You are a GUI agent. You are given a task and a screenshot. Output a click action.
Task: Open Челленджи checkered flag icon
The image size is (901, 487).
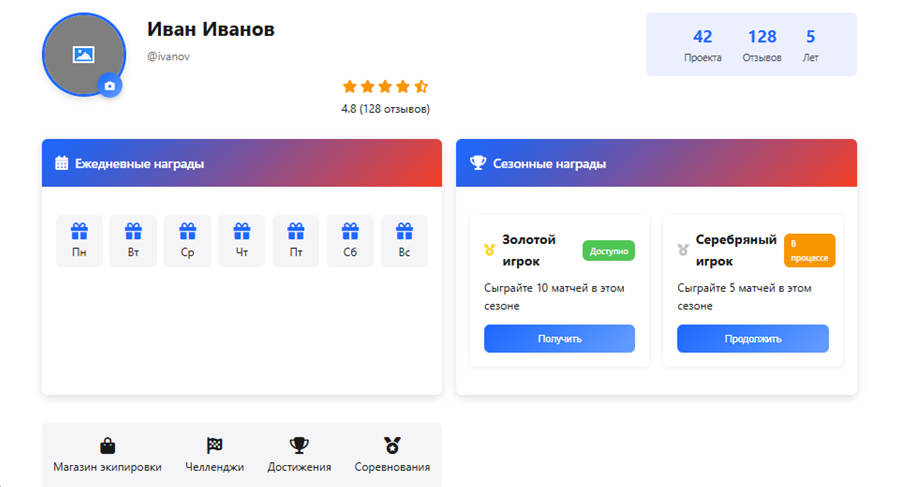(x=214, y=445)
